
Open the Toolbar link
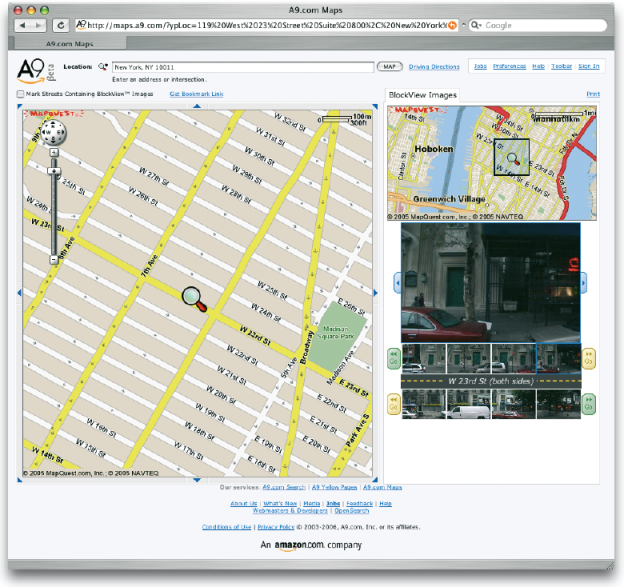(562, 66)
